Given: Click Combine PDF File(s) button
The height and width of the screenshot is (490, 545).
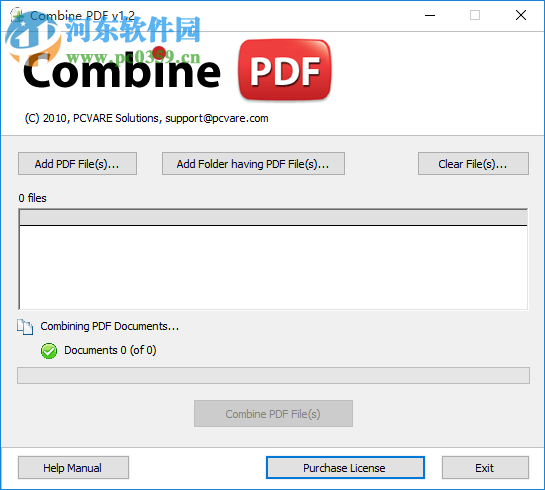Looking at the screenshot, I should [273, 414].
